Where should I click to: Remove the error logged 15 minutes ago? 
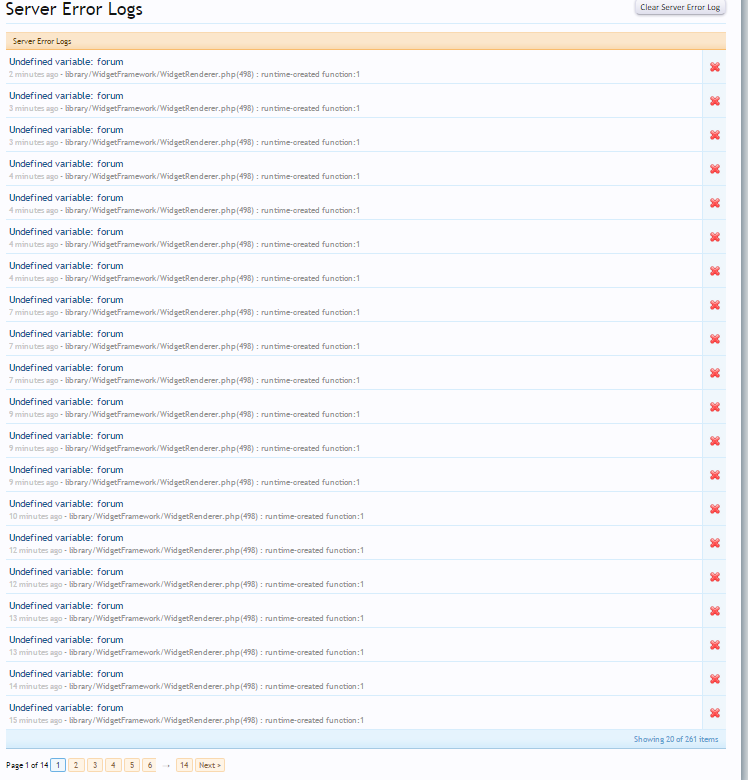[x=714, y=713]
